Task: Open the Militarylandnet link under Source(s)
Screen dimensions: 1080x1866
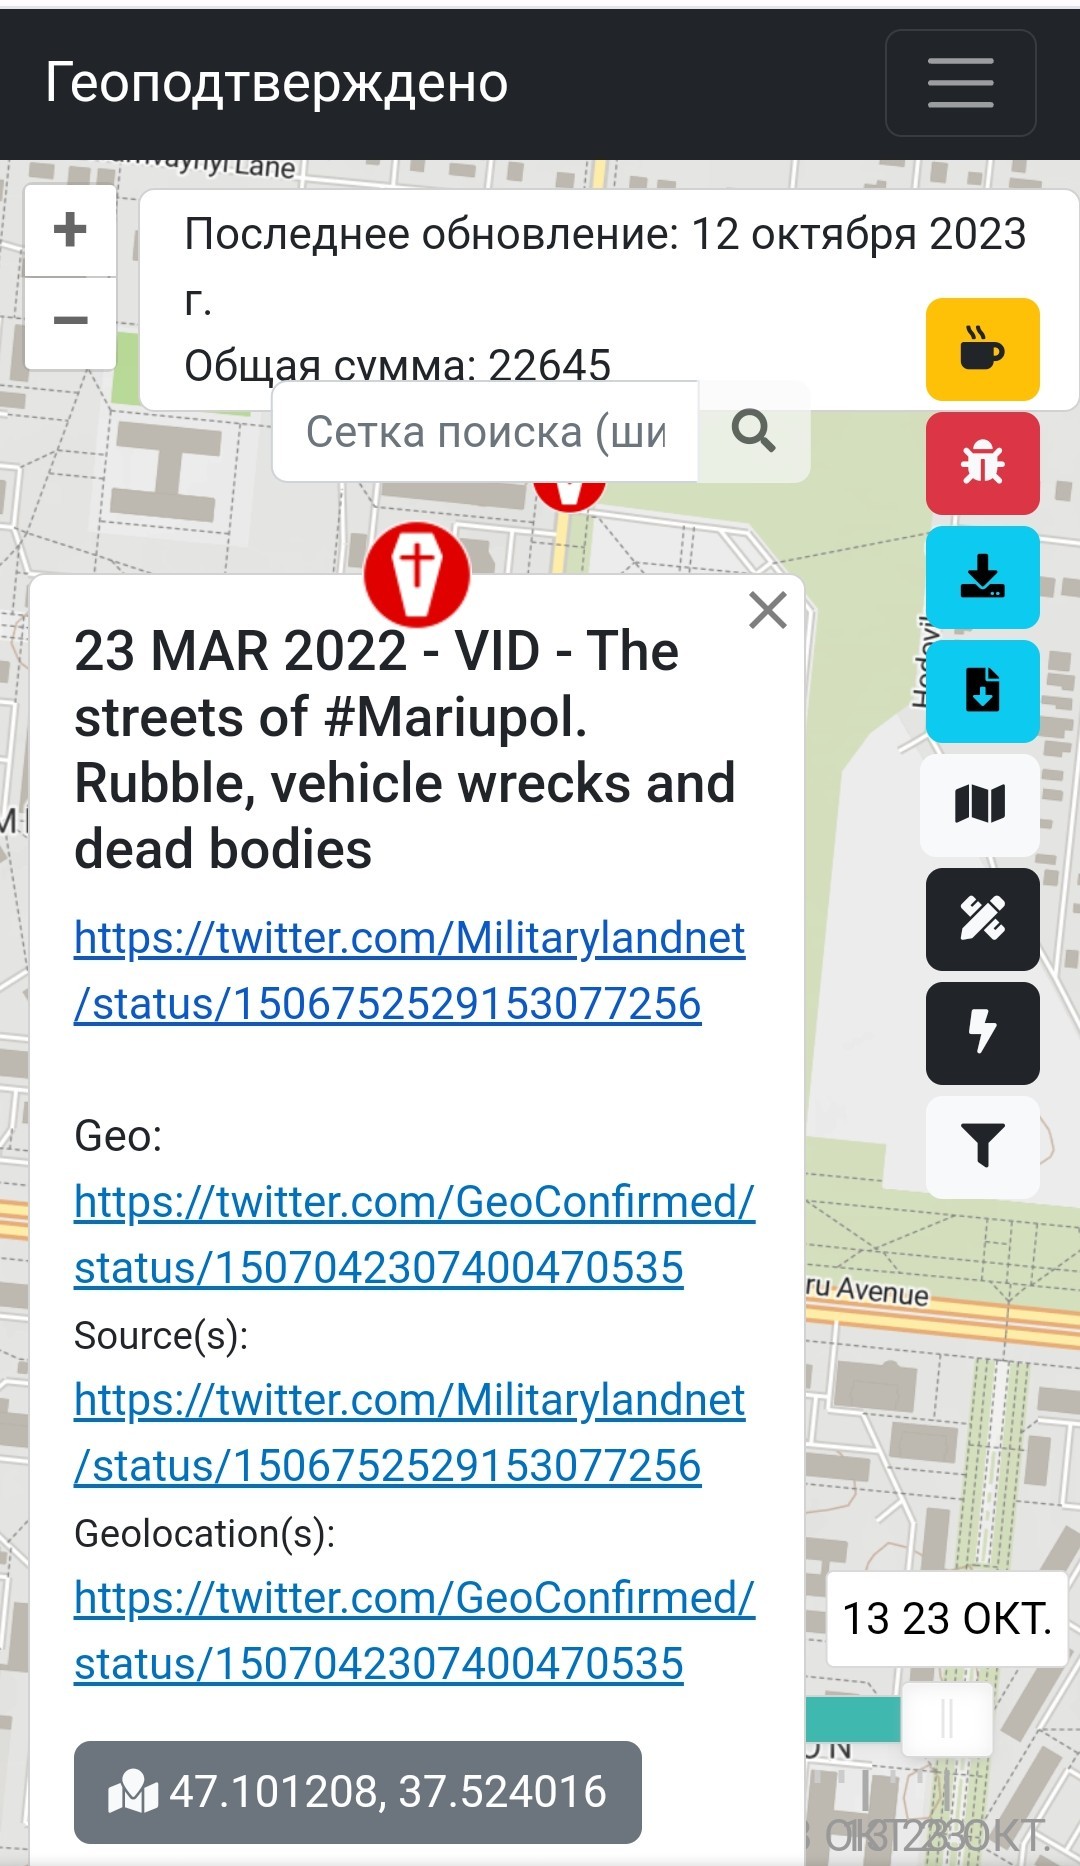Action: 410,1433
